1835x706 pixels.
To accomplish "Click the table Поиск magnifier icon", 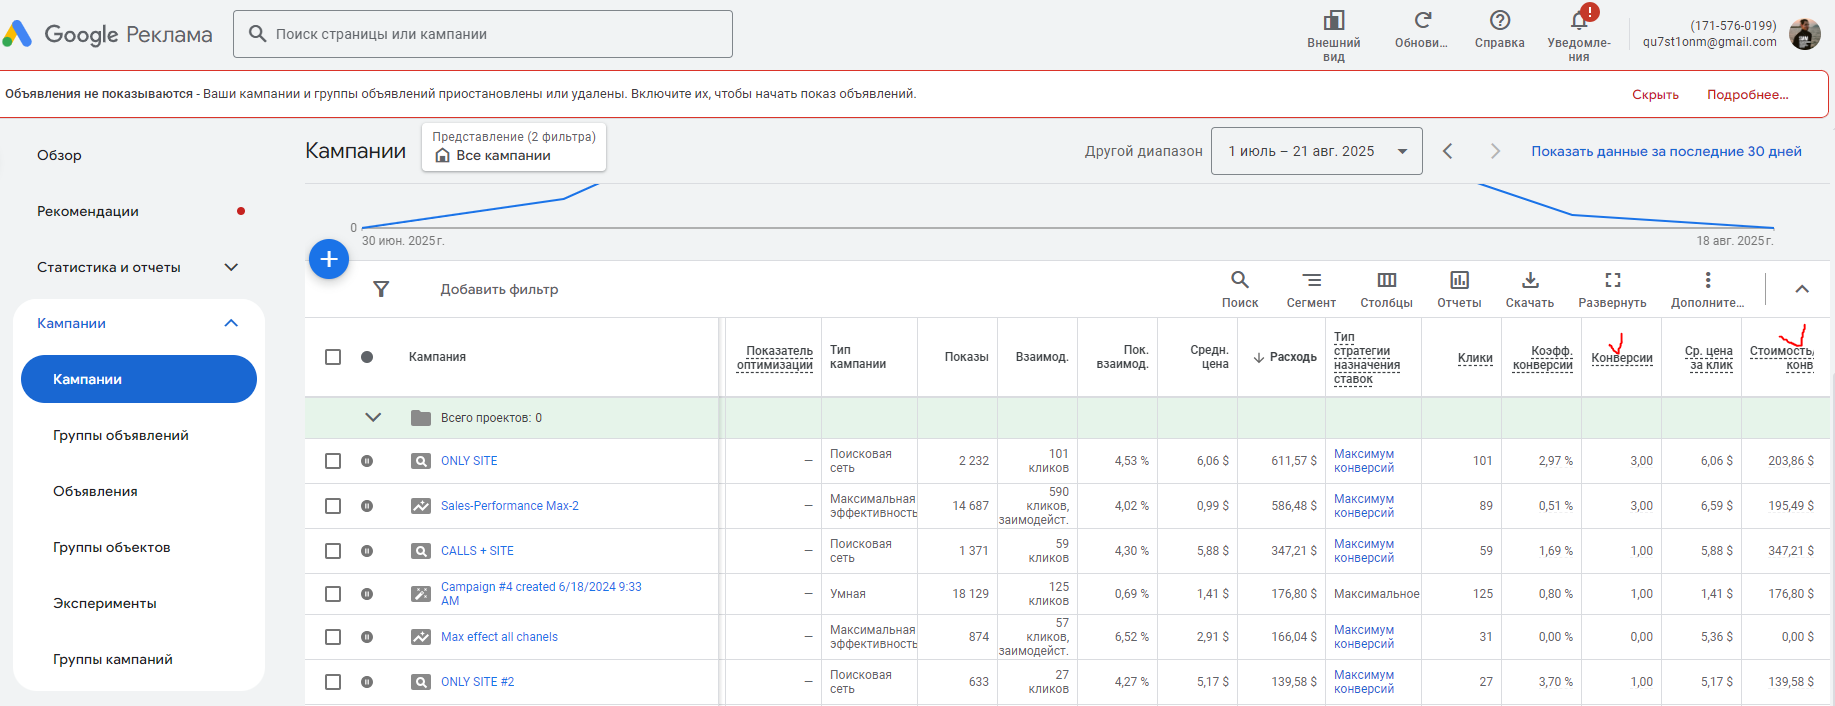I will click(x=1239, y=281).
